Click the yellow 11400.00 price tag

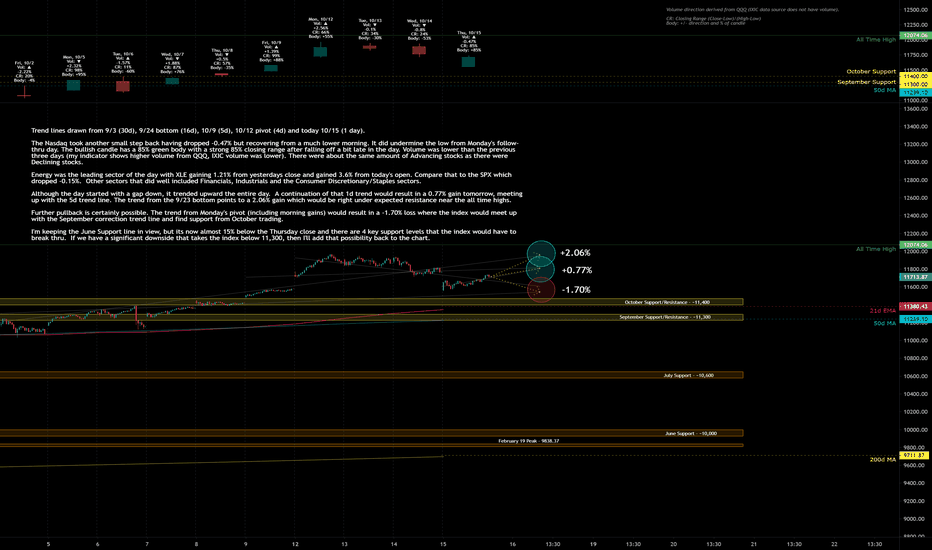[x=914, y=77]
